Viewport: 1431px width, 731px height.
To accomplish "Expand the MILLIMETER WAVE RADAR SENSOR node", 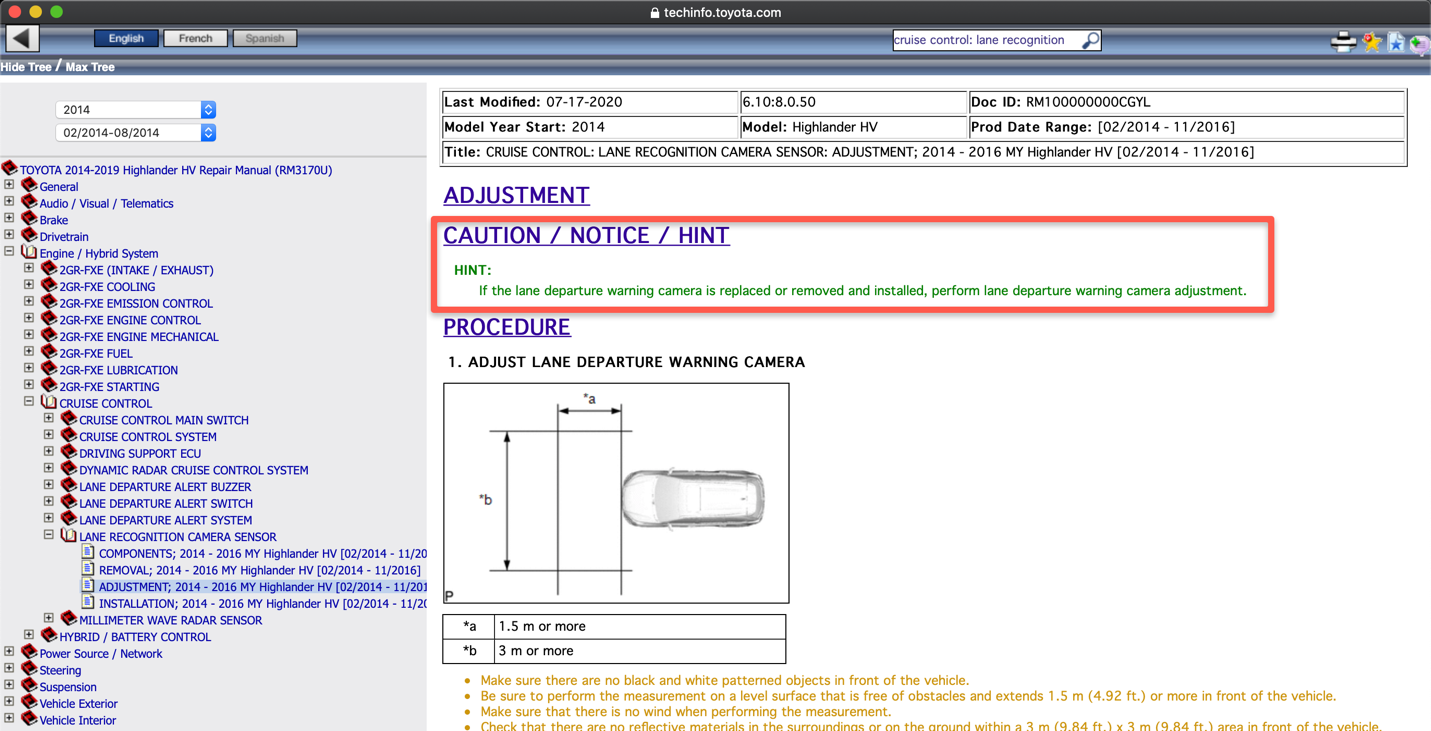I will click(x=48, y=619).
